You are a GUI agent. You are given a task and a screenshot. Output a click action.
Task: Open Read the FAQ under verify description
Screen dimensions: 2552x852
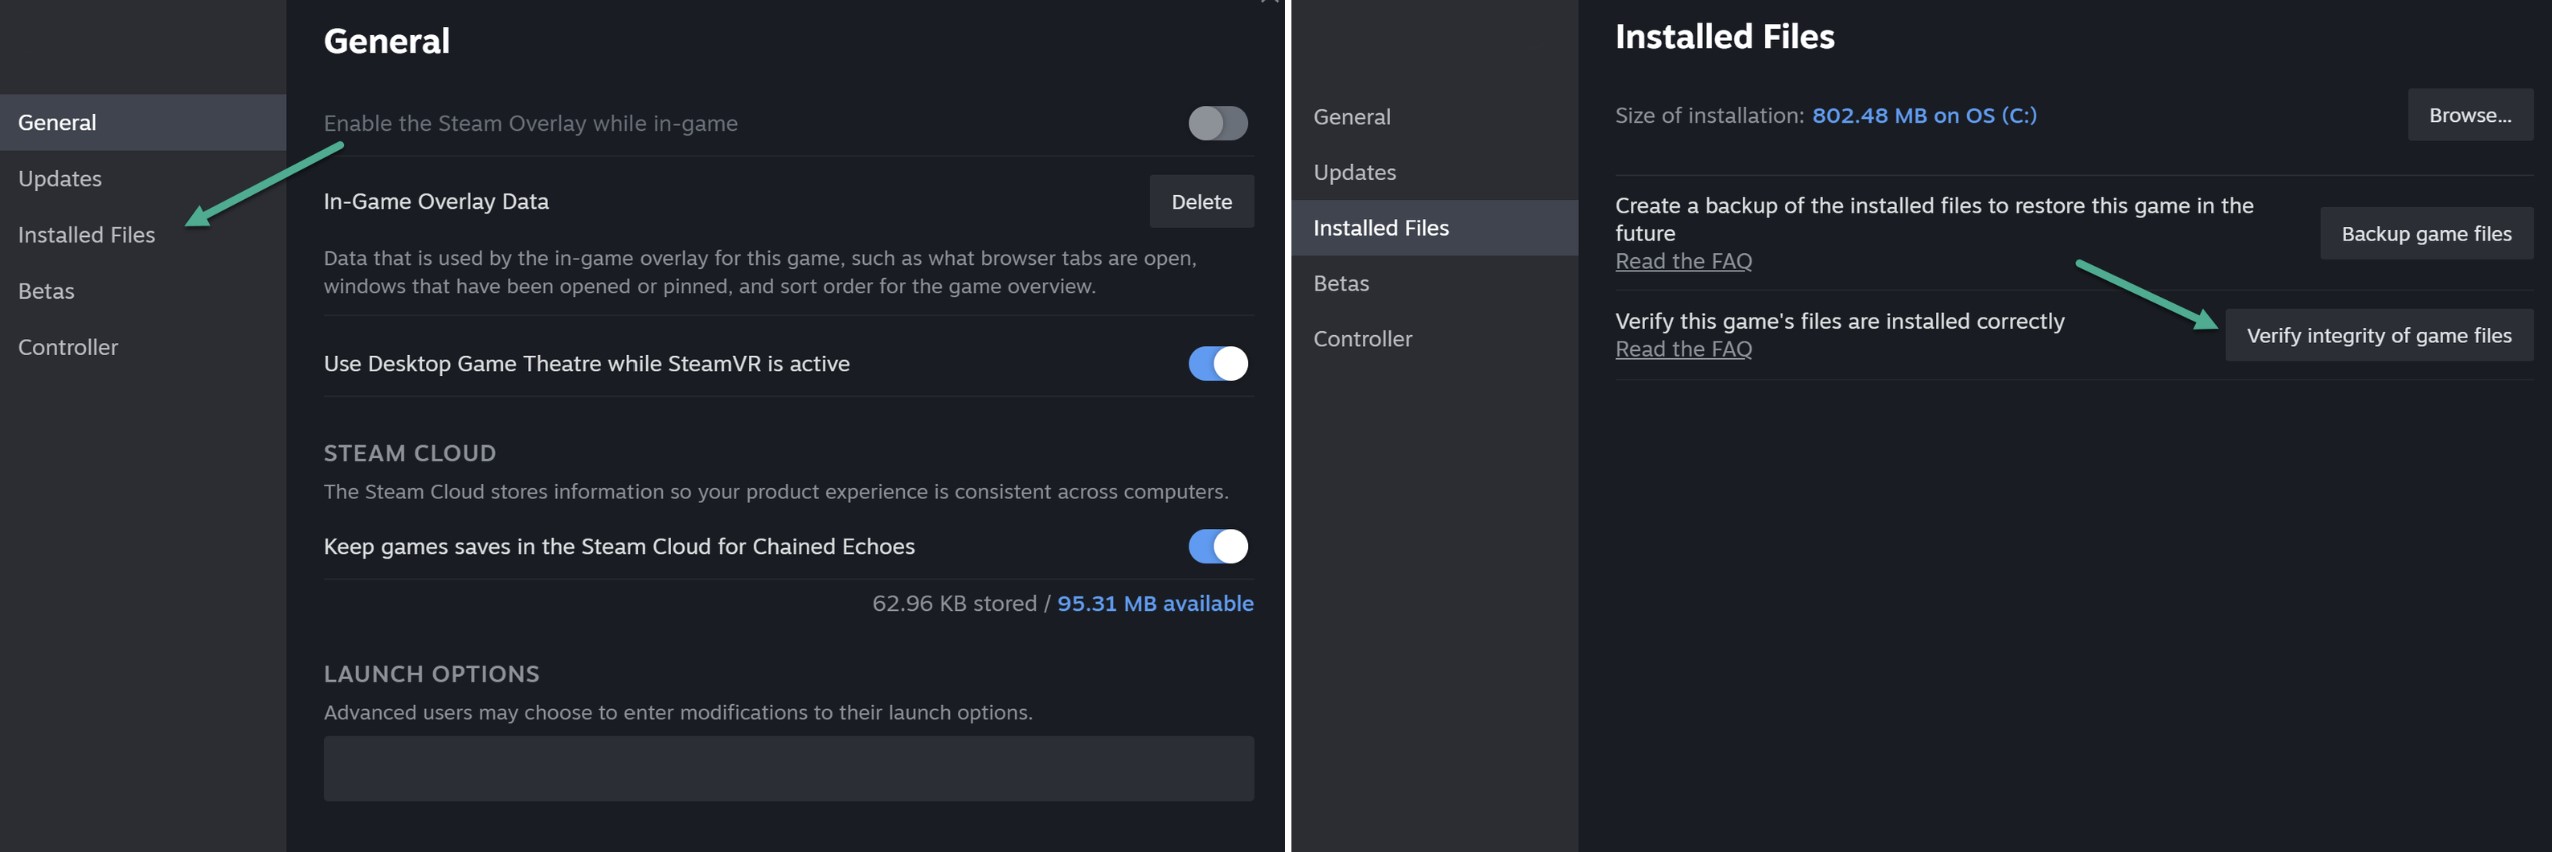tap(1683, 349)
